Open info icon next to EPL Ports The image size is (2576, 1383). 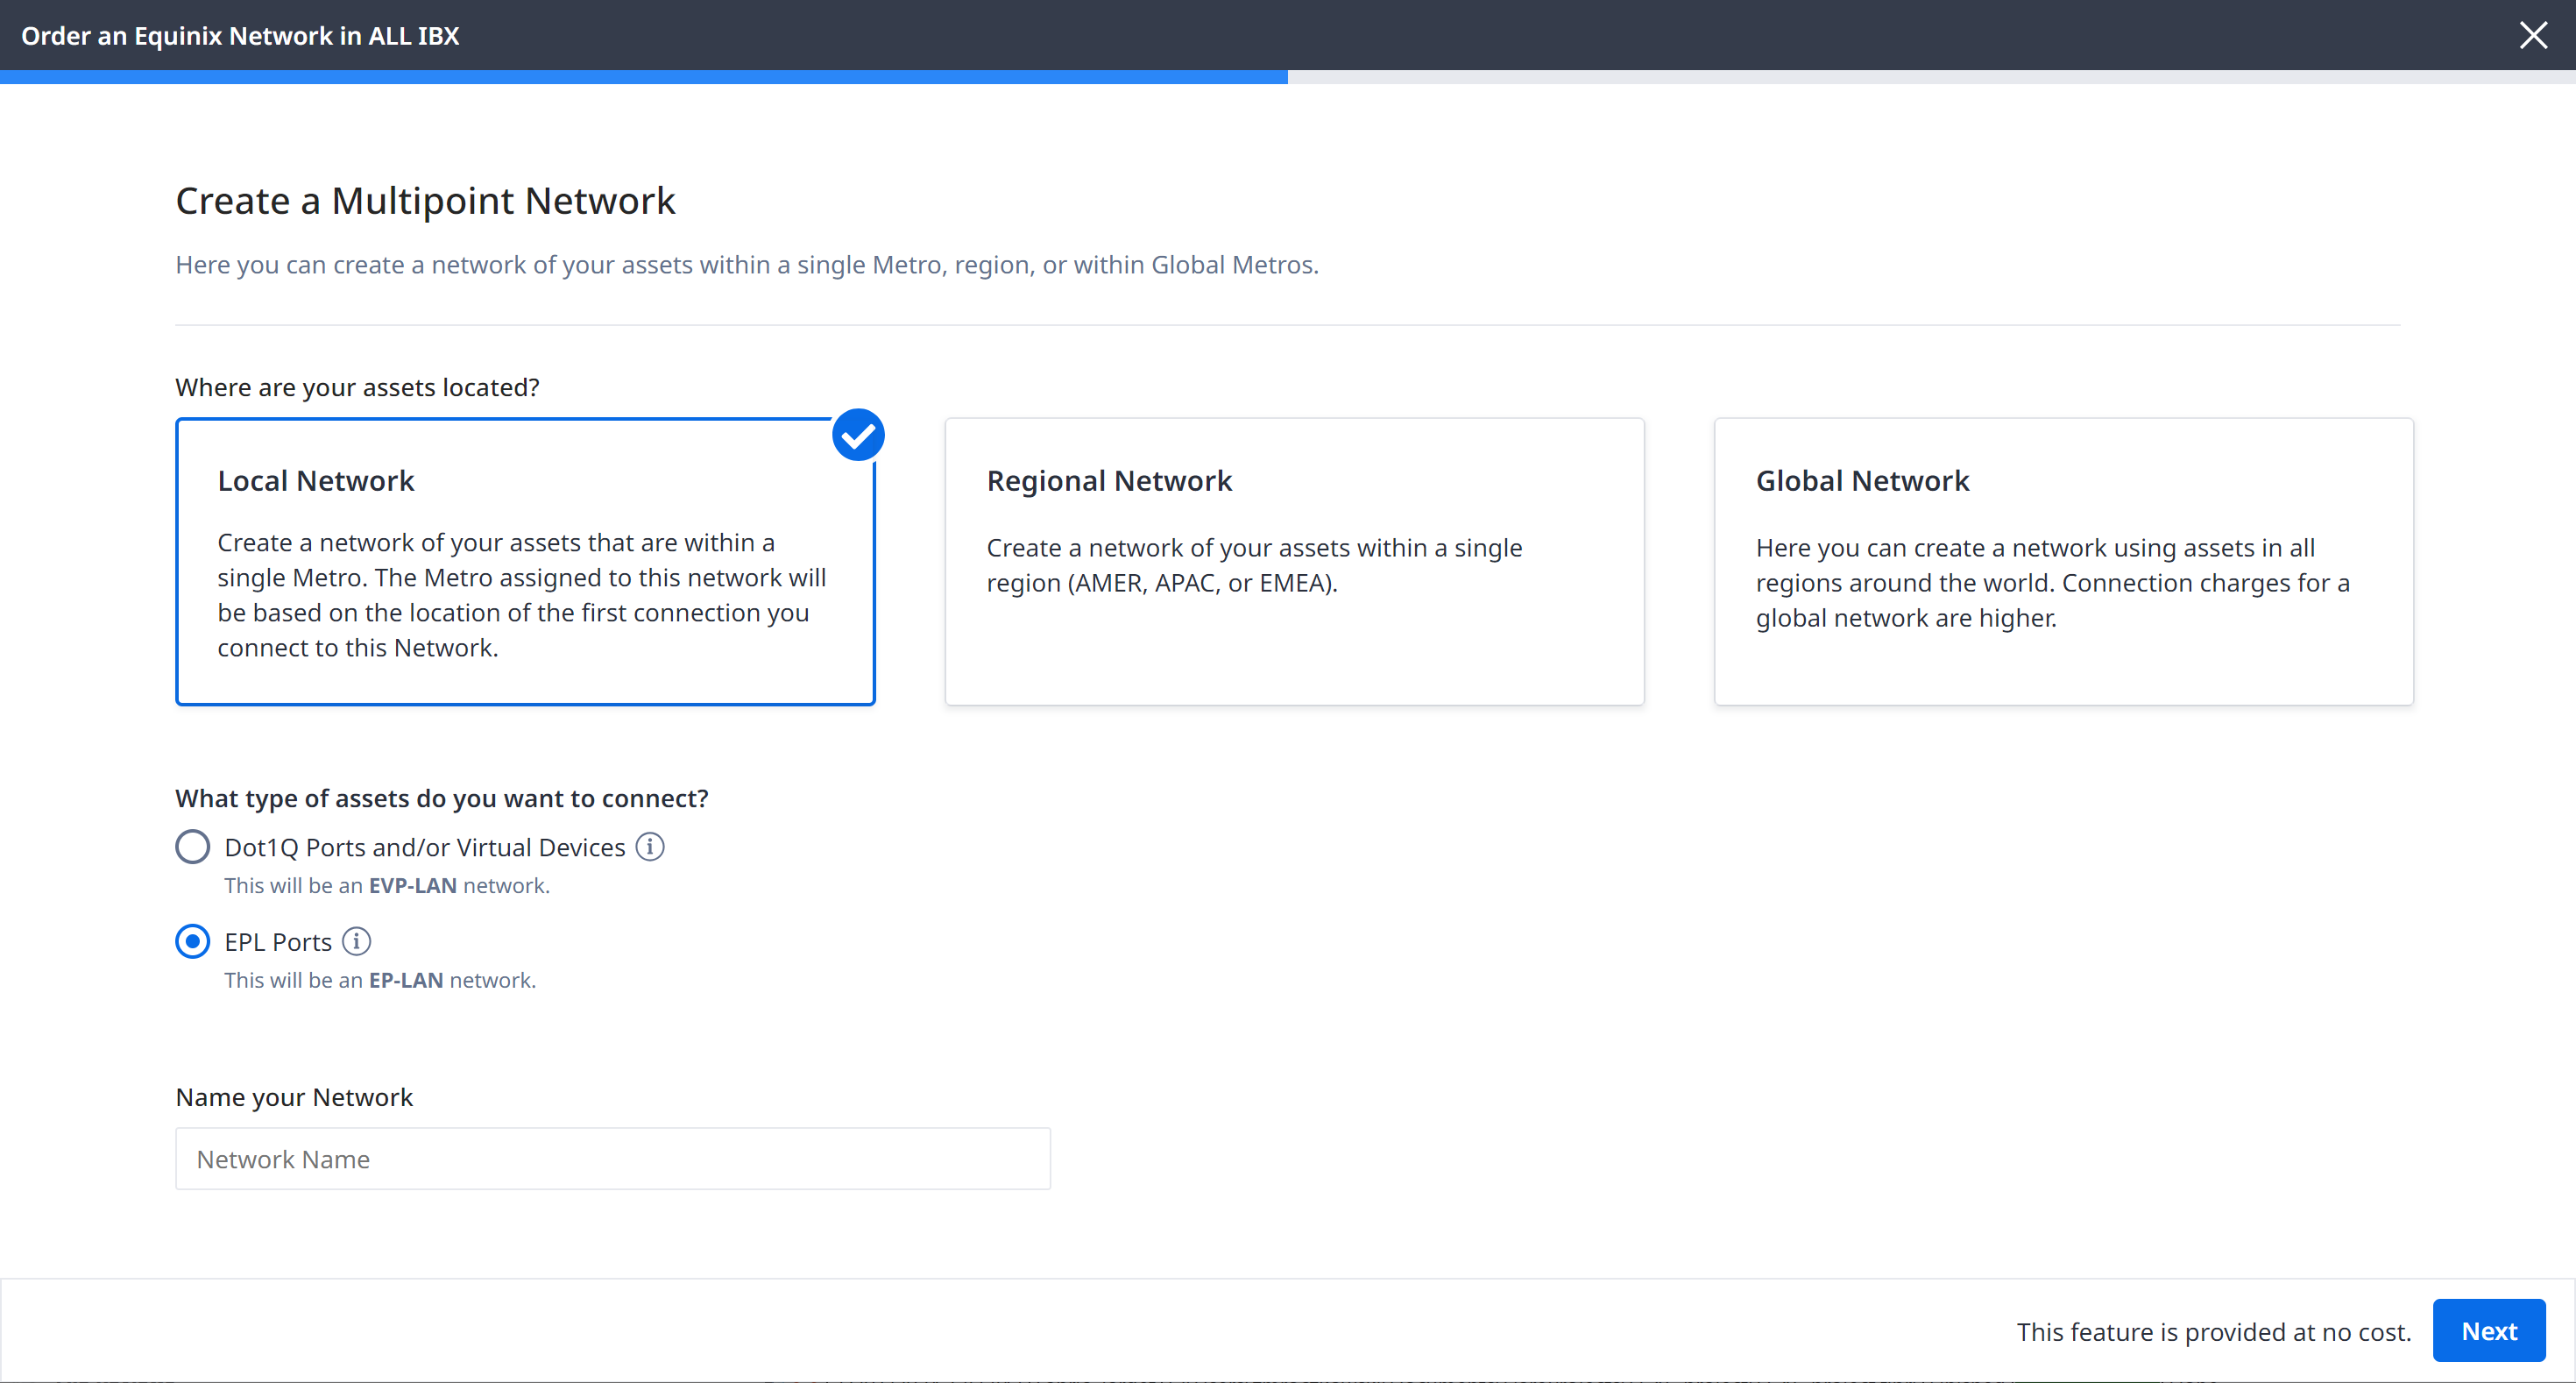[x=356, y=942]
